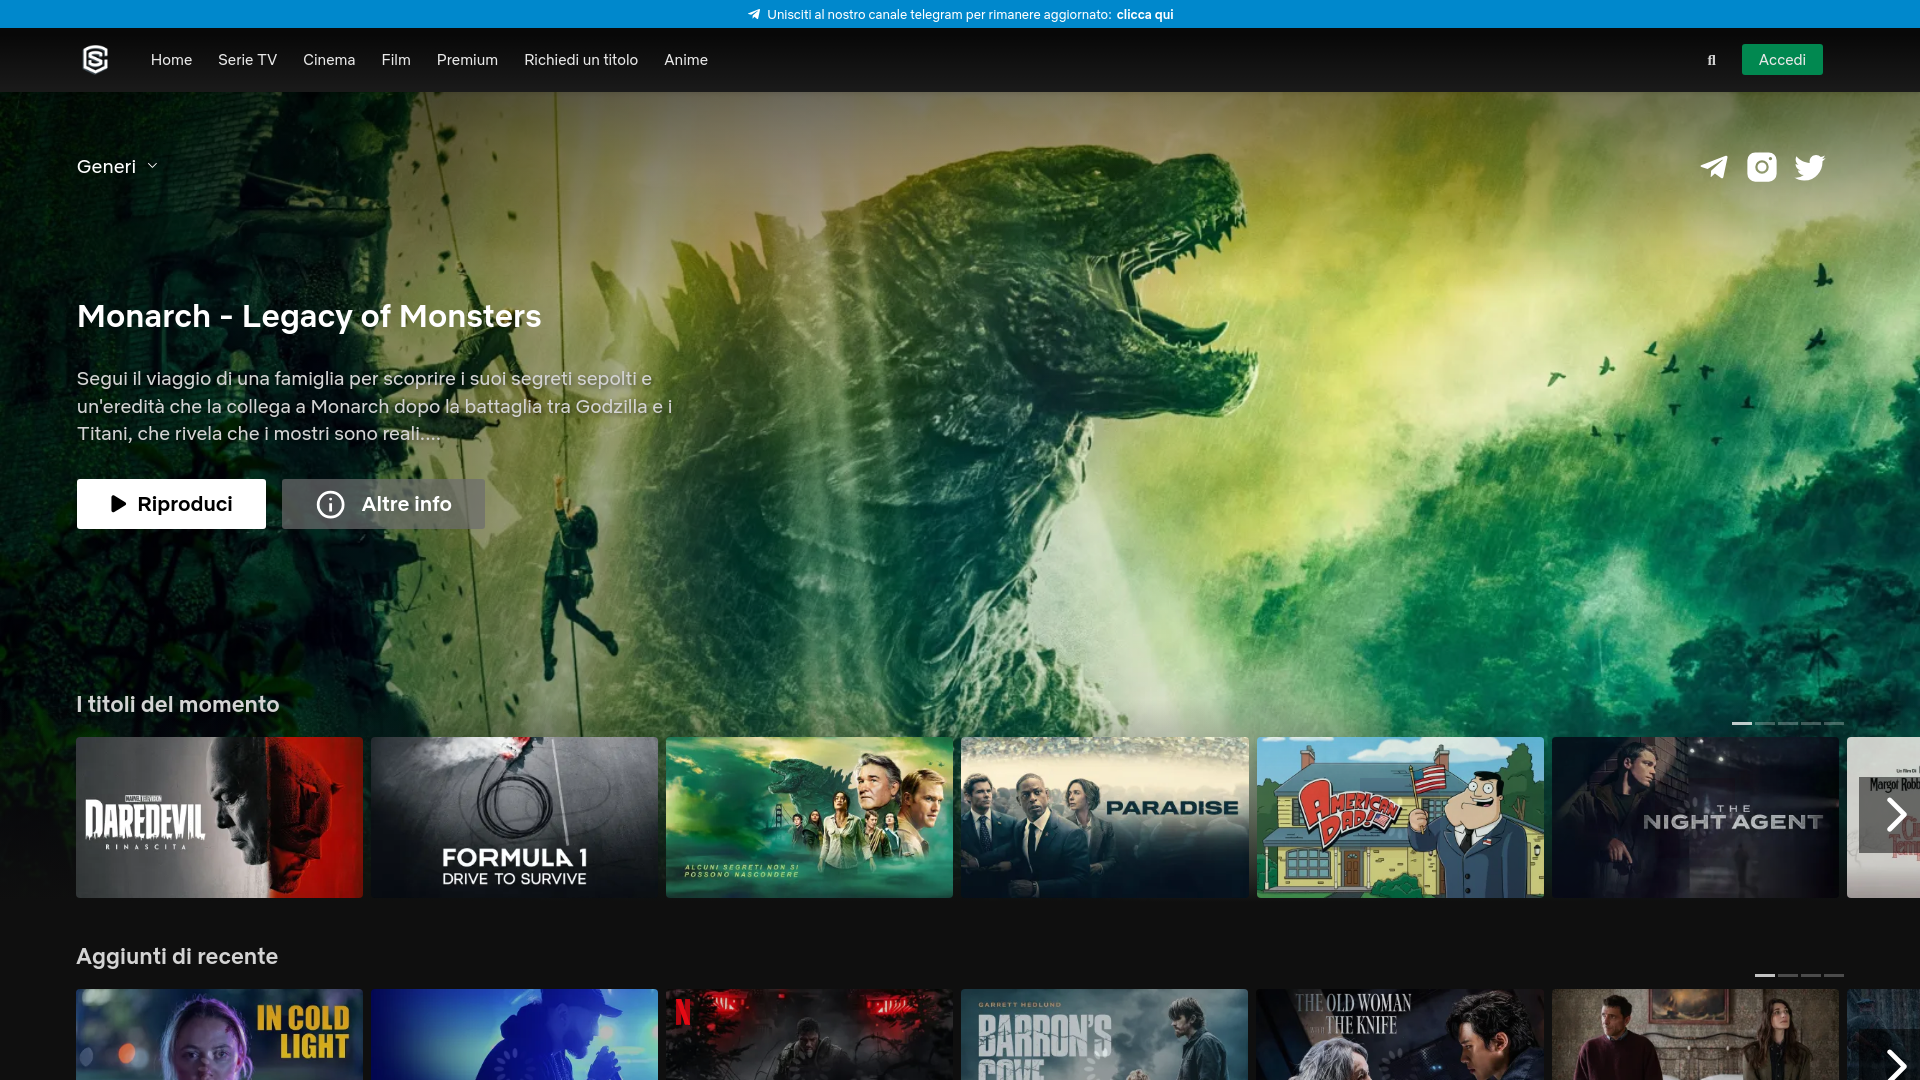Image resolution: width=1920 pixels, height=1080 pixels.
Task: Open Richiedi un titolo page
Action: [581, 60]
